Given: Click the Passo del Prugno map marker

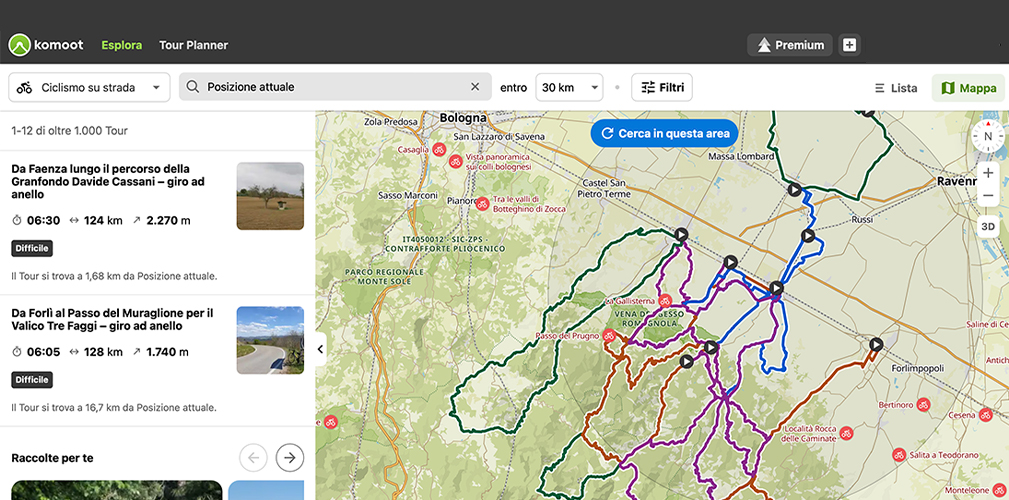Looking at the screenshot, I should coord(606,337).
